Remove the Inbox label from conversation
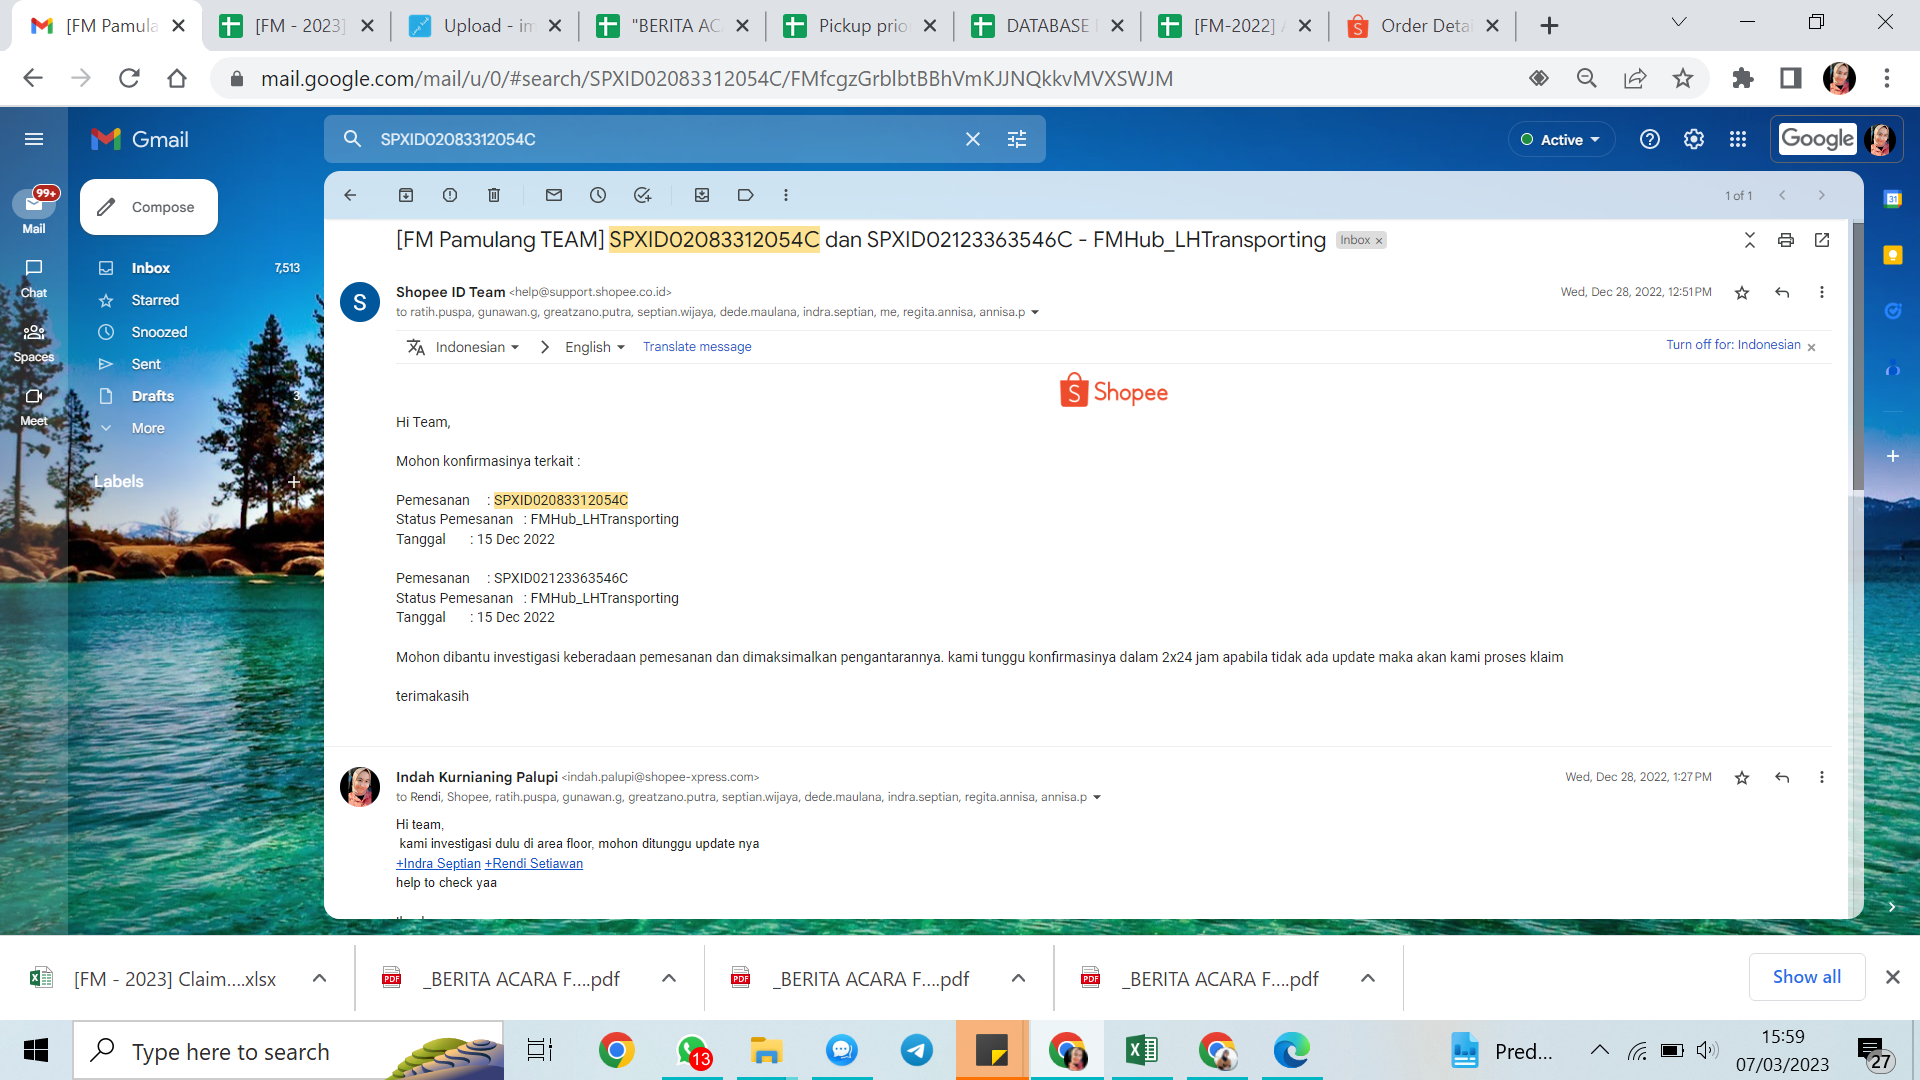This screenshot has height=1080, width=1920. click(1379, 241)
